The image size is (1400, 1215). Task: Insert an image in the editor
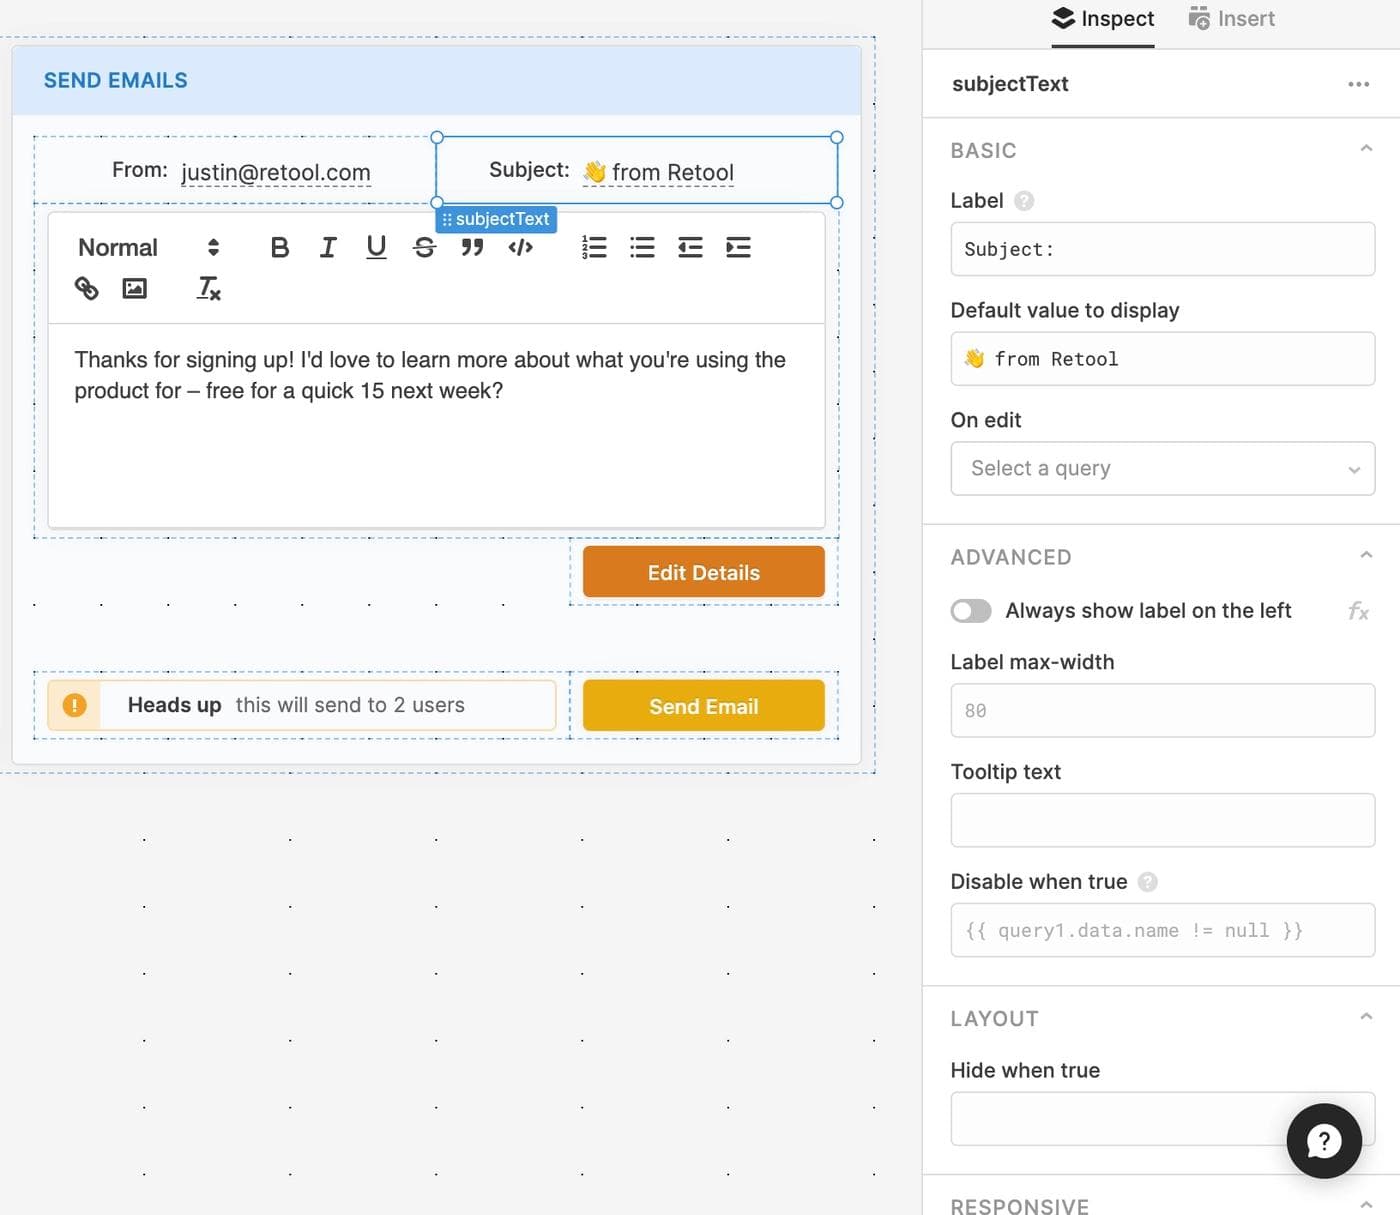pyautogui.click(x=134, y=289)
